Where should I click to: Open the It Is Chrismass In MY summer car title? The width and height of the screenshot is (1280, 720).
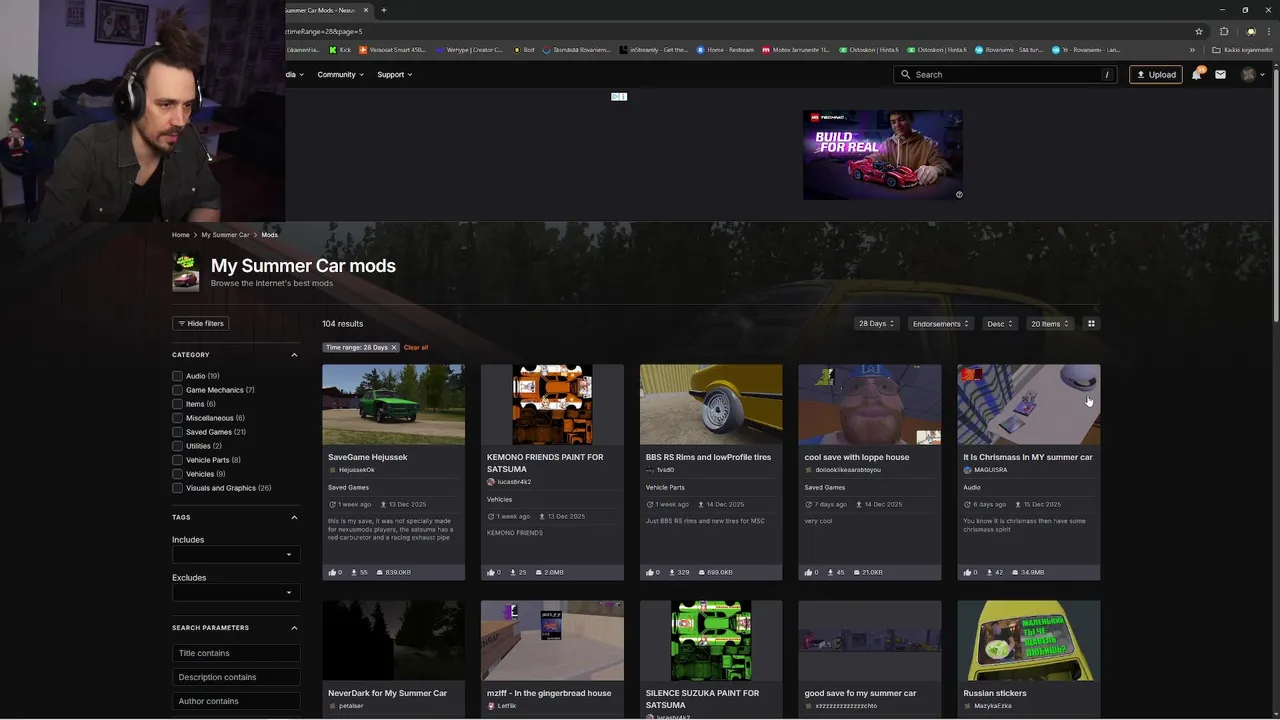1028,457
